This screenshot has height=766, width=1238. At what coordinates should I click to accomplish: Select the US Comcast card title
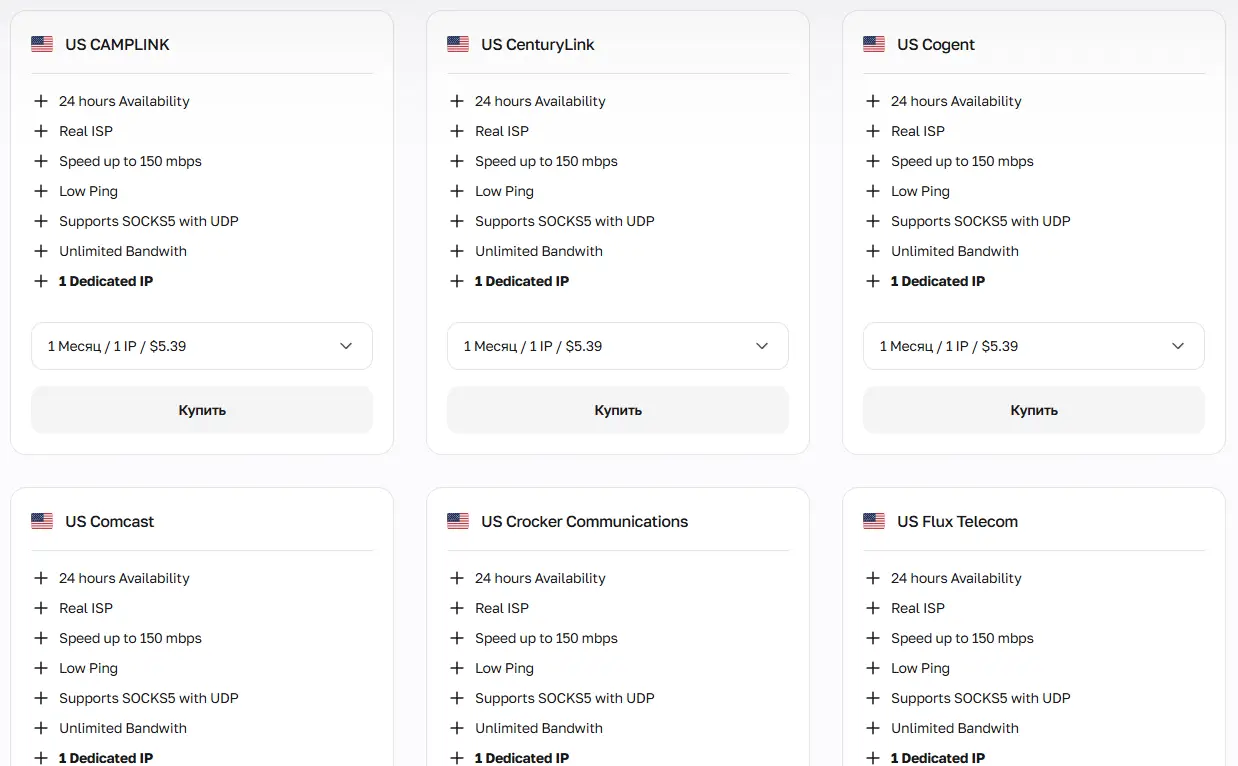point(110,521)
